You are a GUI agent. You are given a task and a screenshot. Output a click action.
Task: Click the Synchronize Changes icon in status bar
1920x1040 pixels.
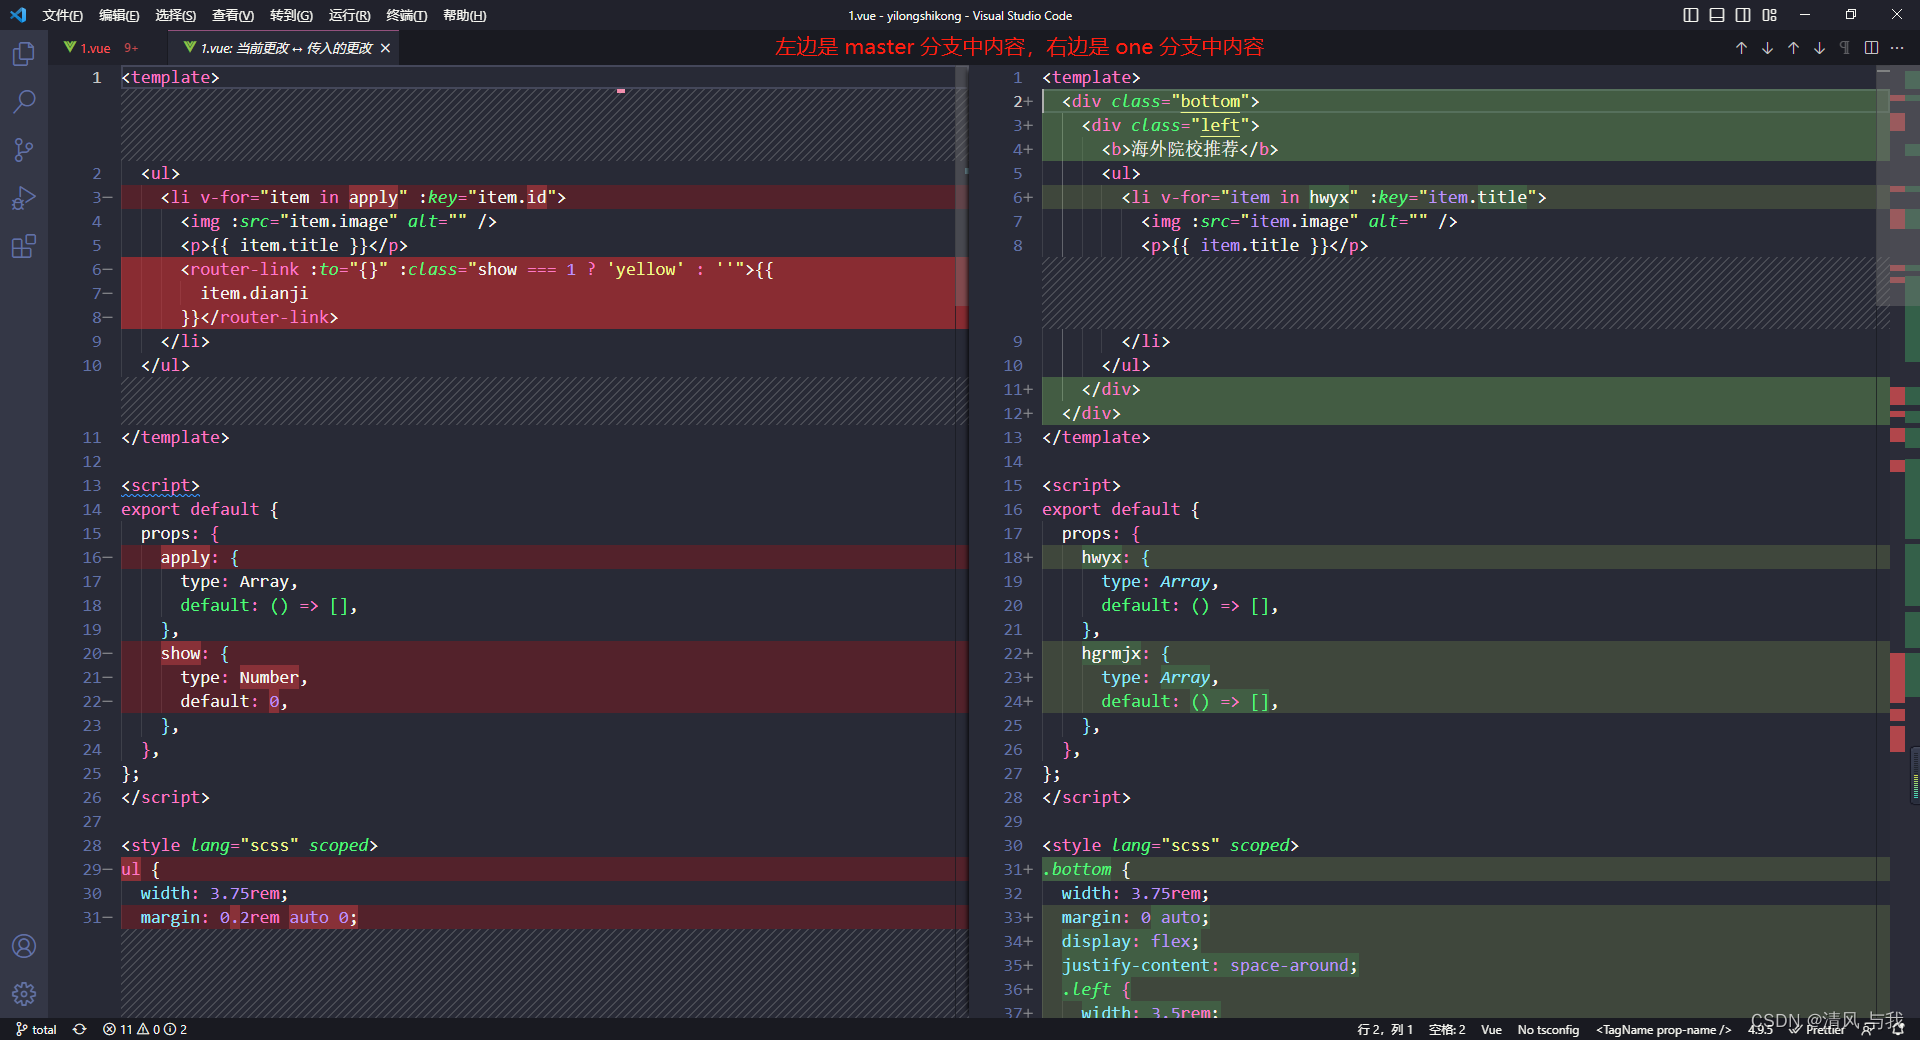[x=80, y=1029]
